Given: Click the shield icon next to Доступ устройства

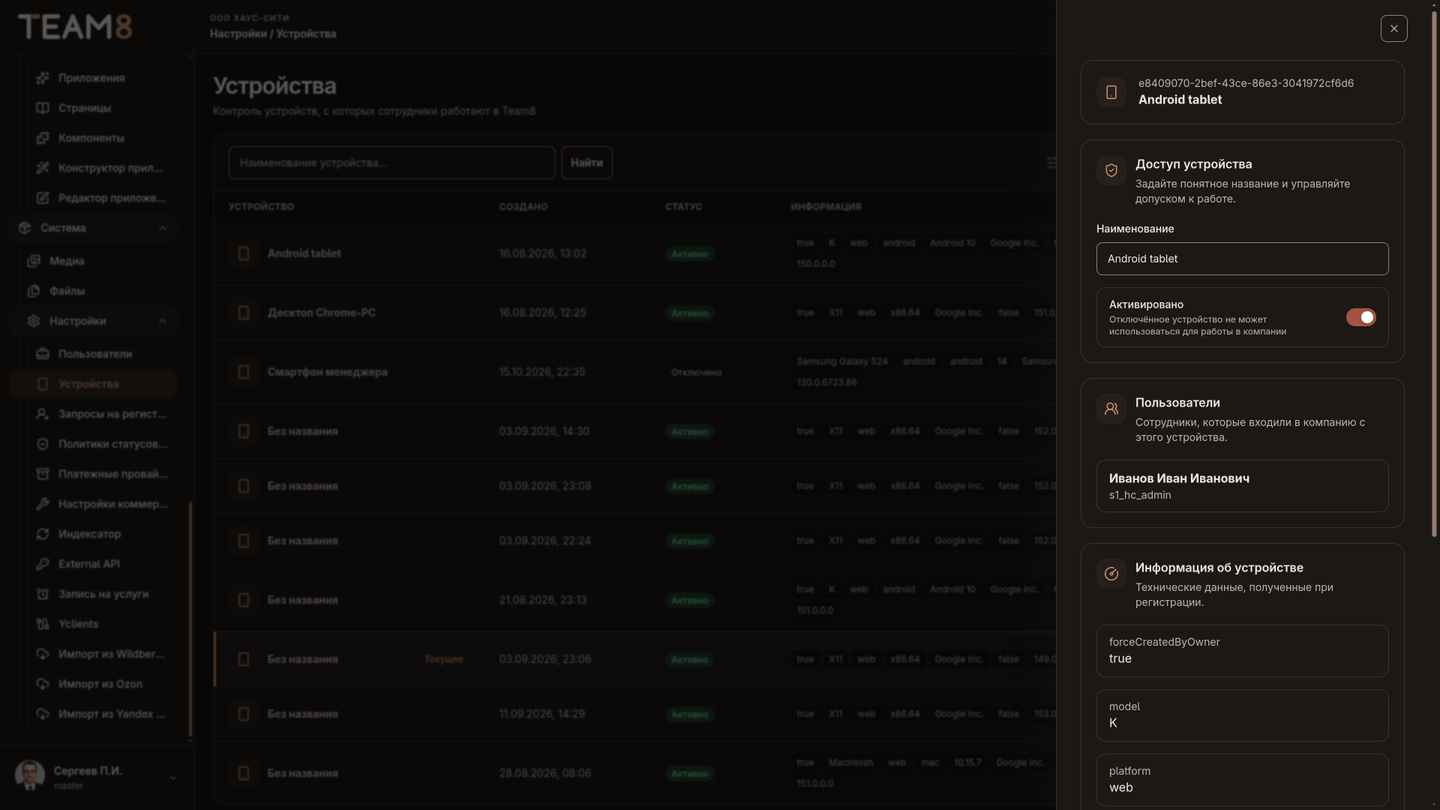Looking at the screenshot, I should point(1111,170).
